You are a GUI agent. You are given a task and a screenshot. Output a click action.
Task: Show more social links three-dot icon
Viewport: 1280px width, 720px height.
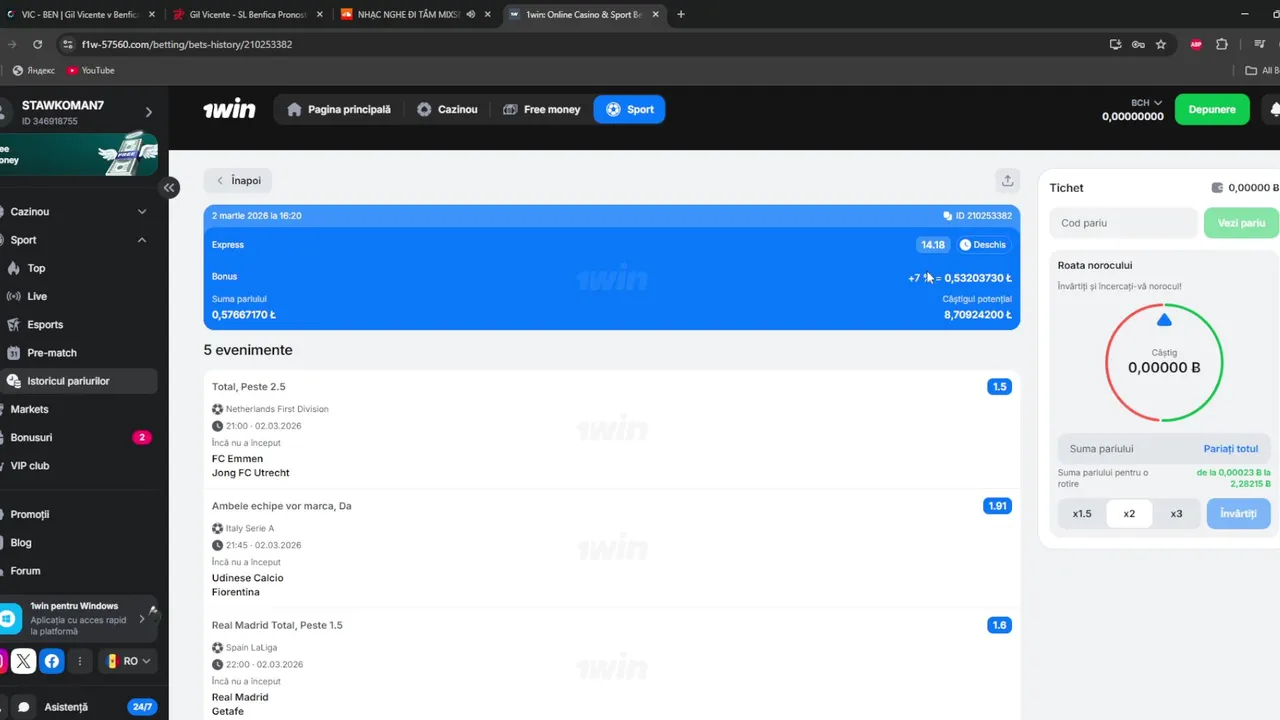(x=80, y=661)
